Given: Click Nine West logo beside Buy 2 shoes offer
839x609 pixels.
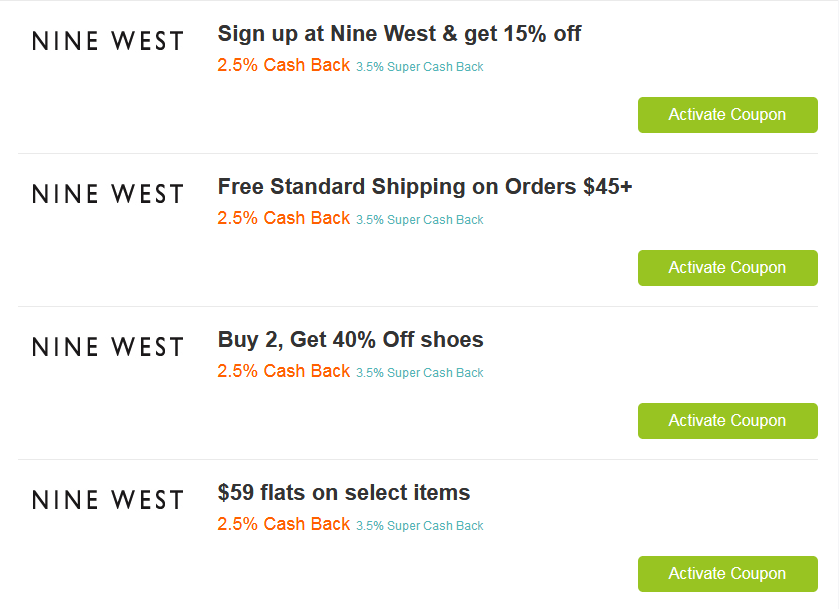Looking at the screenshot, I should [108, 347].
